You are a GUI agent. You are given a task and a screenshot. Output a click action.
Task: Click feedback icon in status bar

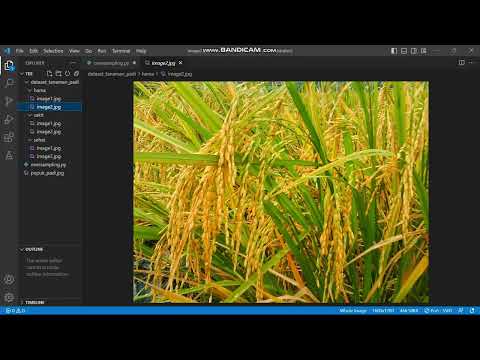[x=461, y=310]
